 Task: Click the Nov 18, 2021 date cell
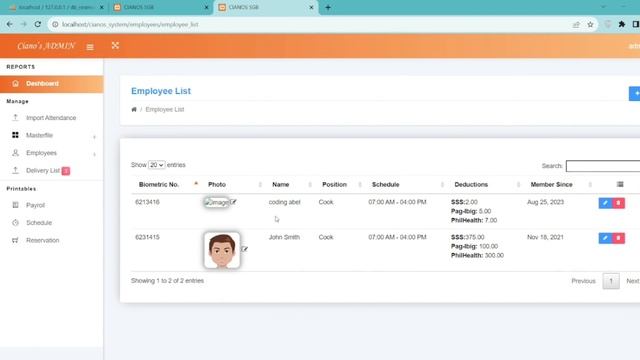pyautogui.click(x=545, y=237)
